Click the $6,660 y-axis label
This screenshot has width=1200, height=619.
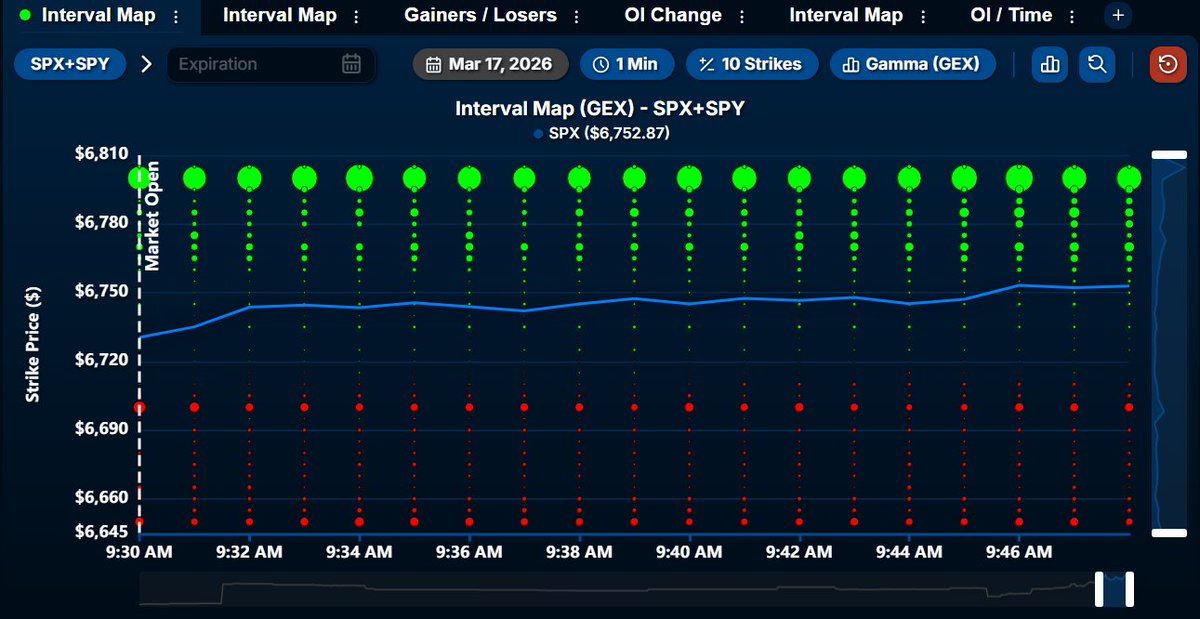101,497
